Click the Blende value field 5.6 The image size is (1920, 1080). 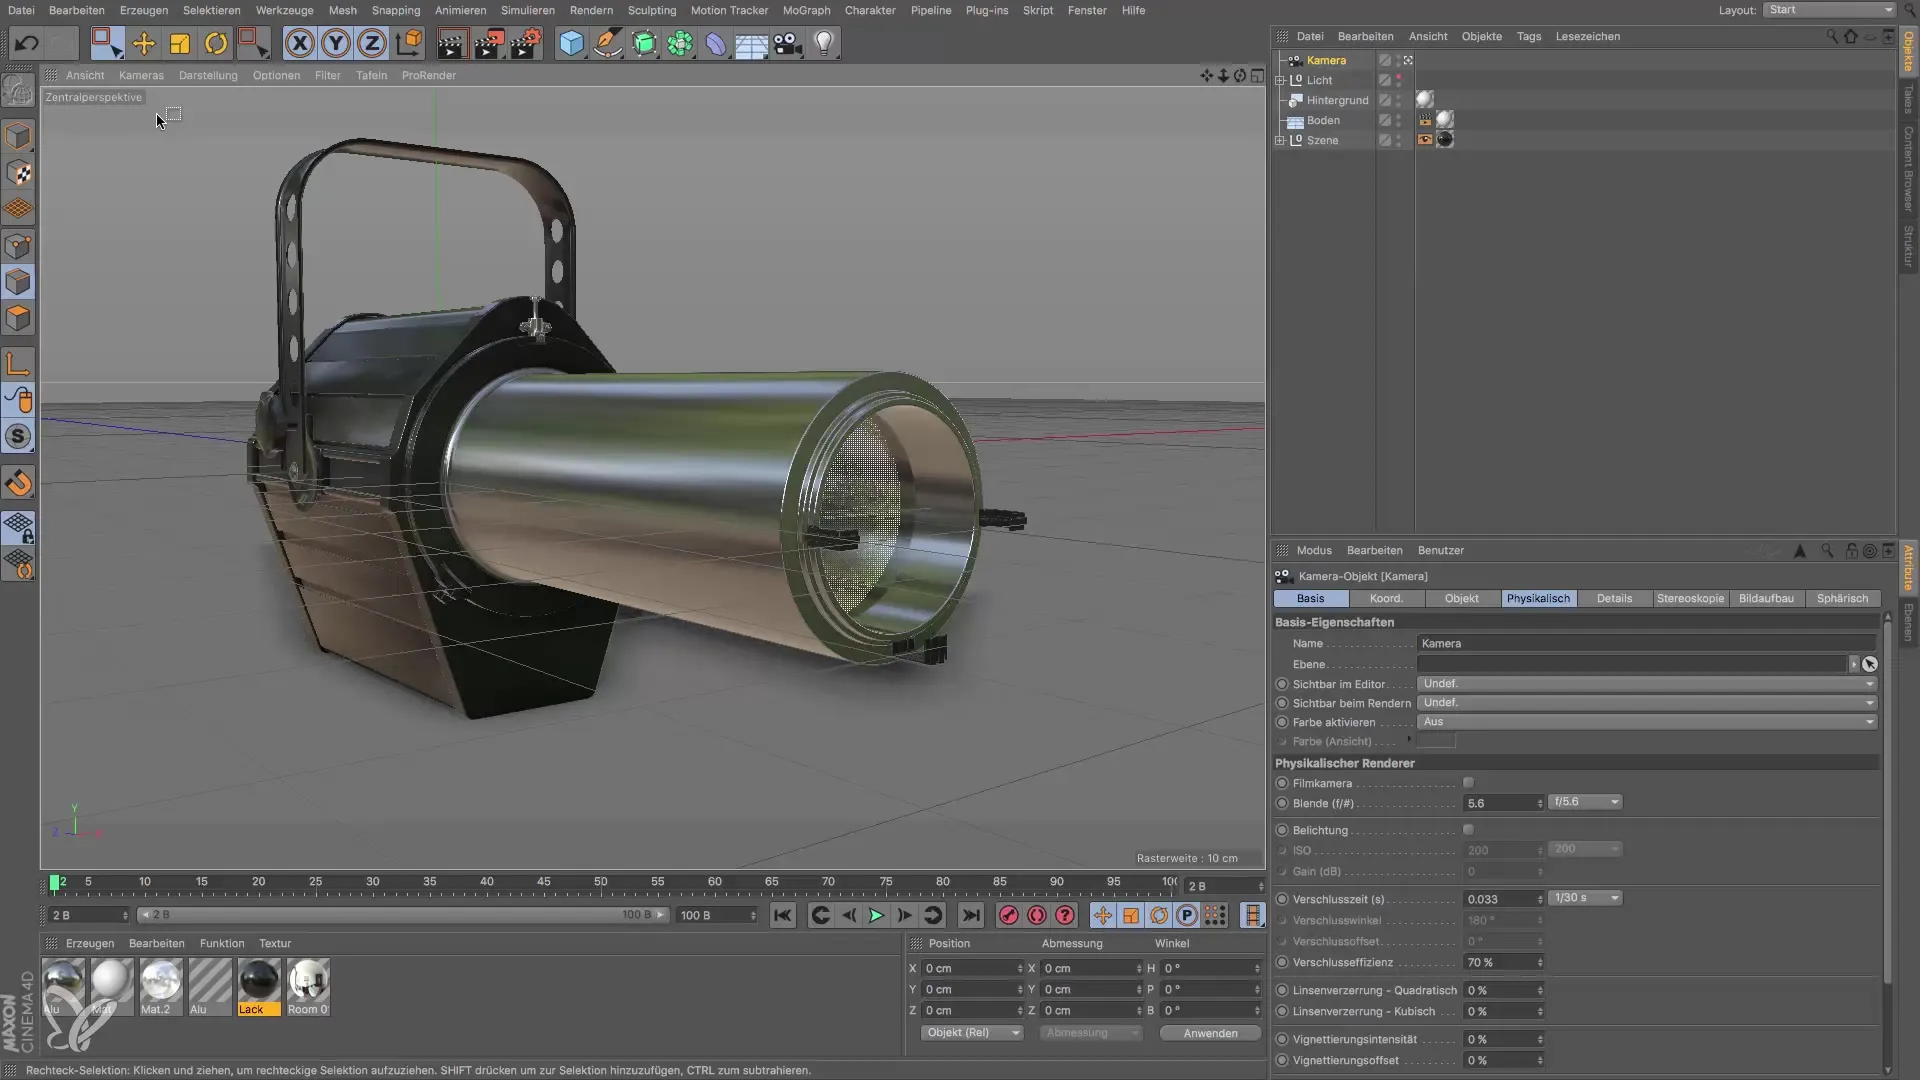click(1503, 803)
